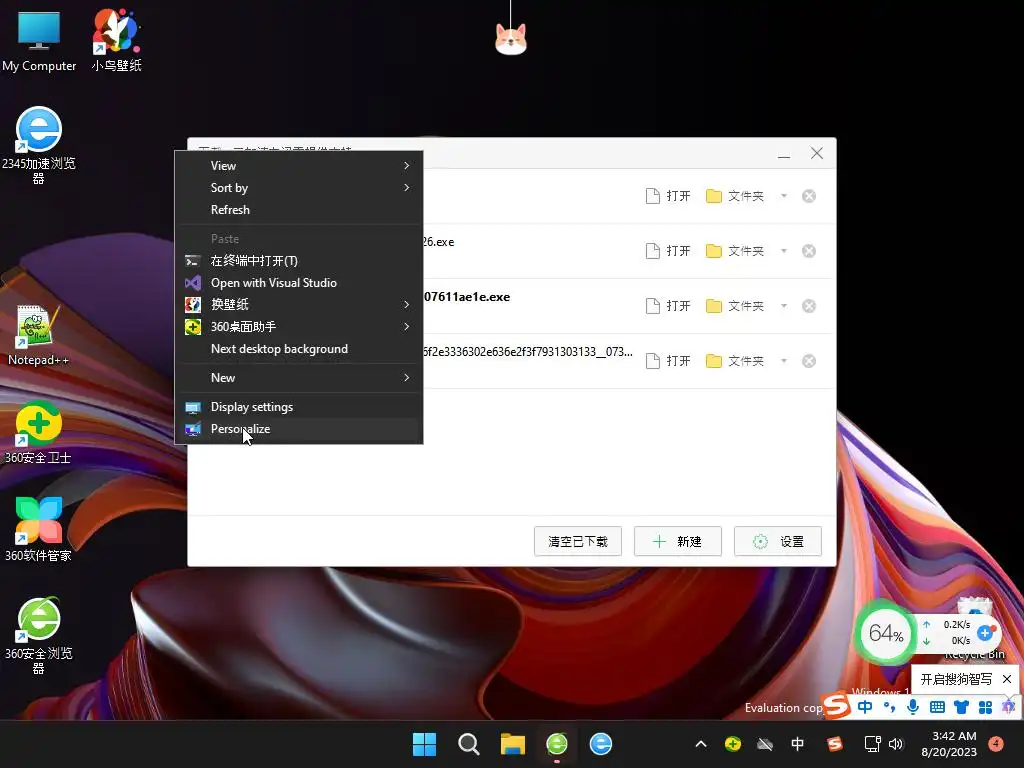Choose Refresh in the context menu
This screenshot has width=1024, height=768.
click(298, 210)
